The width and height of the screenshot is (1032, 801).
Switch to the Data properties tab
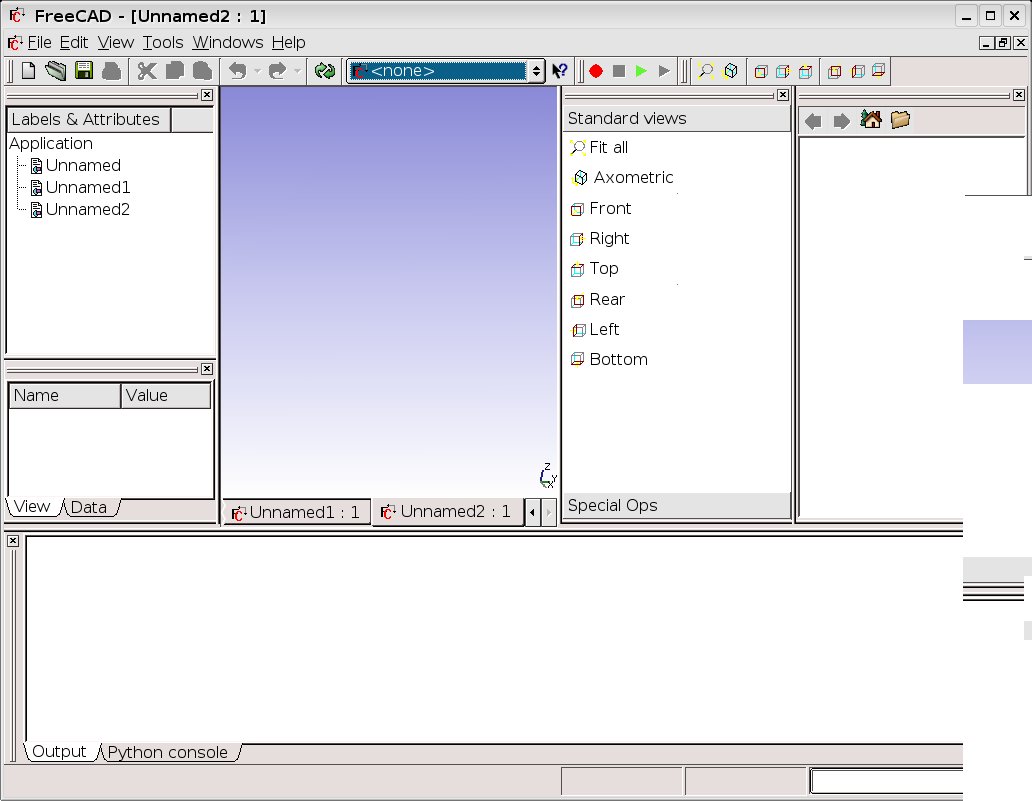pyautogui.click(x=88, y=507)
